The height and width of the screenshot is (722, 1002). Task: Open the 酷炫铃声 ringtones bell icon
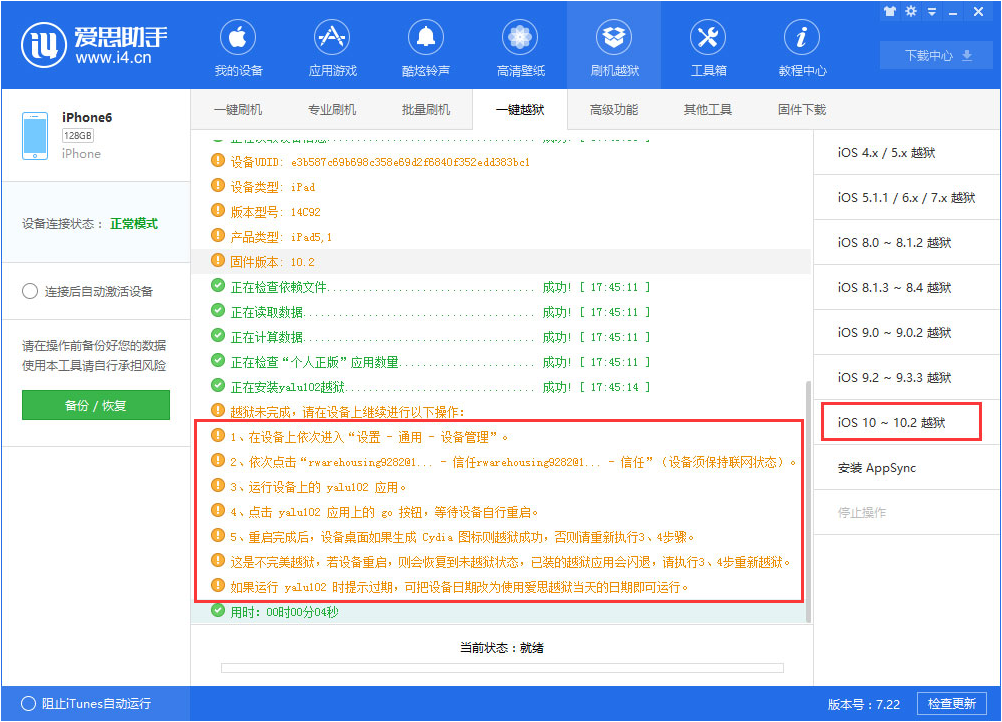[425, 45]
